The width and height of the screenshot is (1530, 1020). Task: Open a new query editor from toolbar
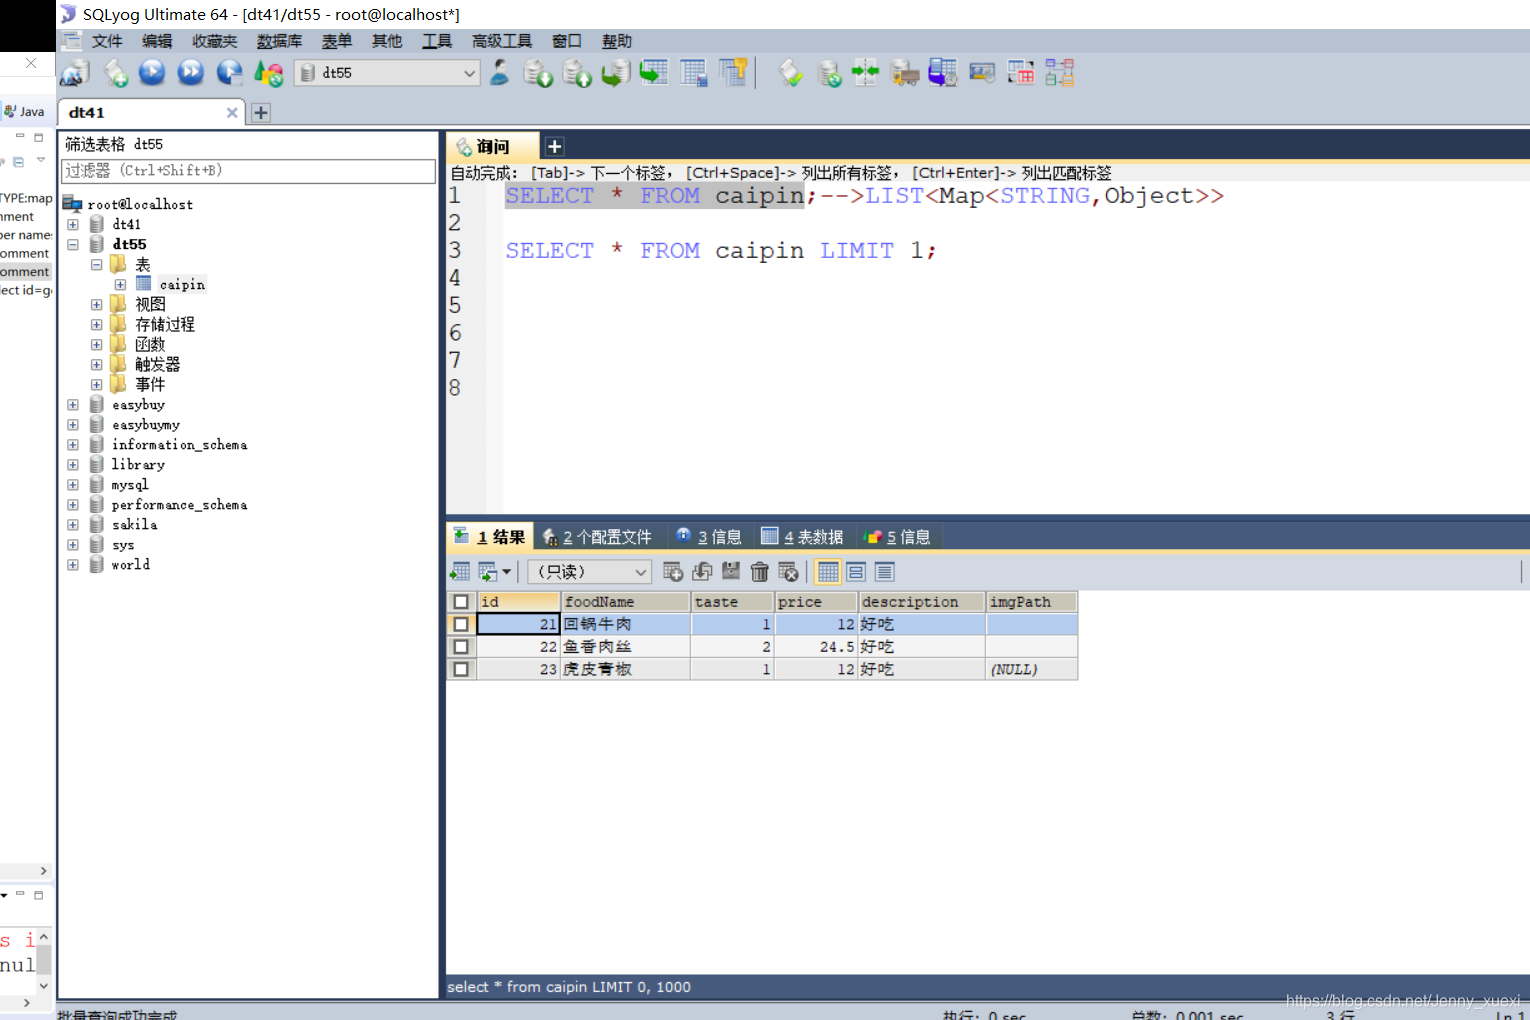tap(116, 73)
